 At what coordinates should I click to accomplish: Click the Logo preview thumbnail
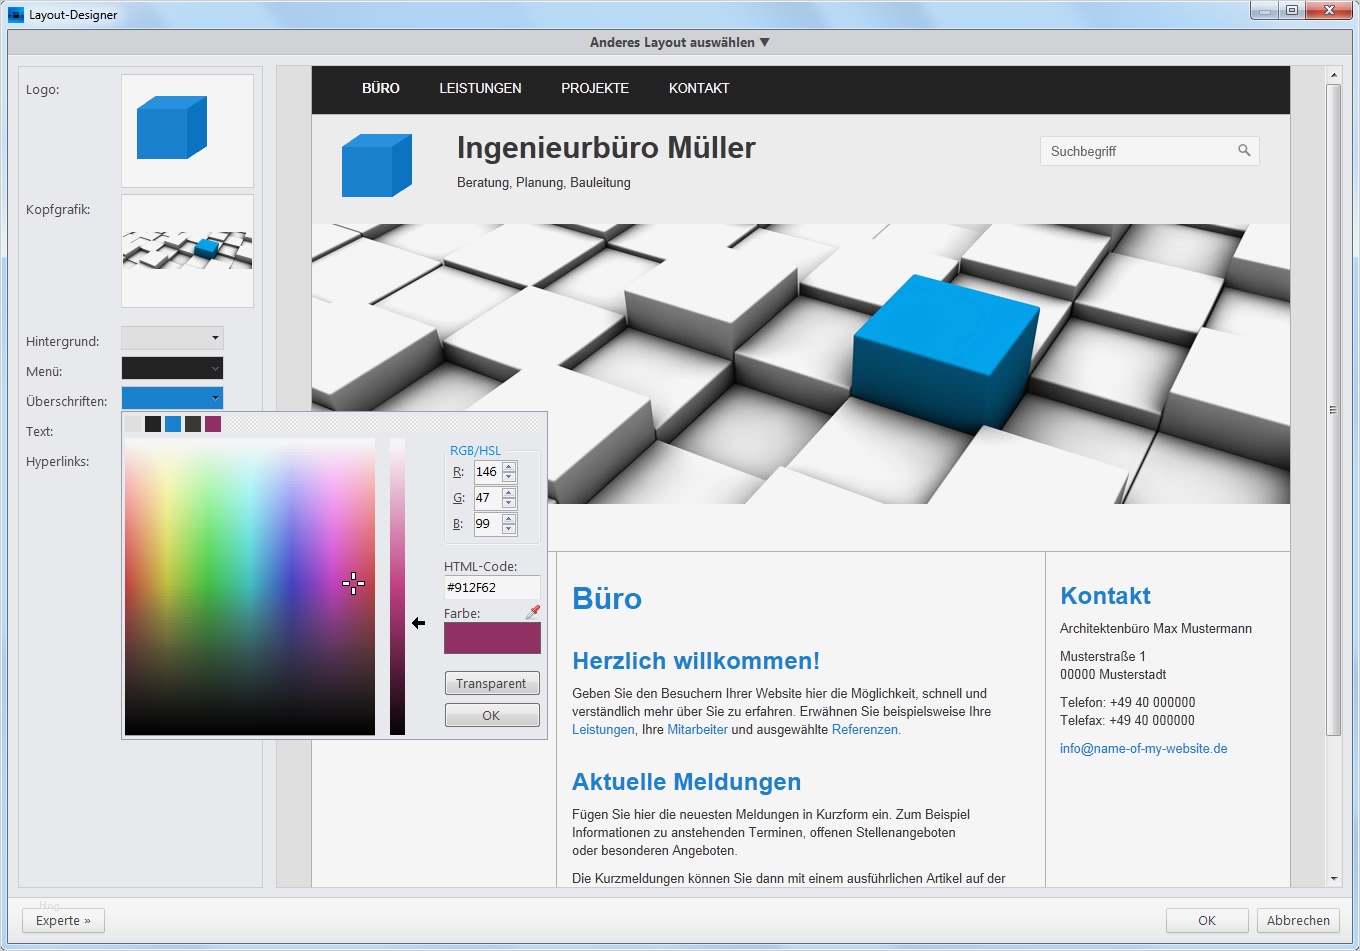click(186, 130)
